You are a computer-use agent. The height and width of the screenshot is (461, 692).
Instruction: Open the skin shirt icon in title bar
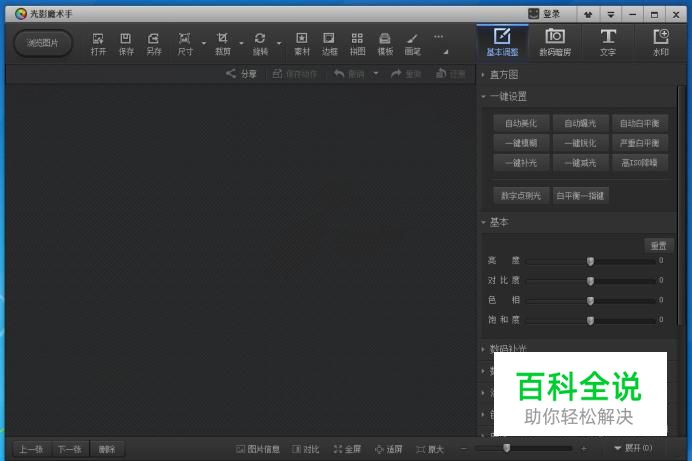point(588,15)
